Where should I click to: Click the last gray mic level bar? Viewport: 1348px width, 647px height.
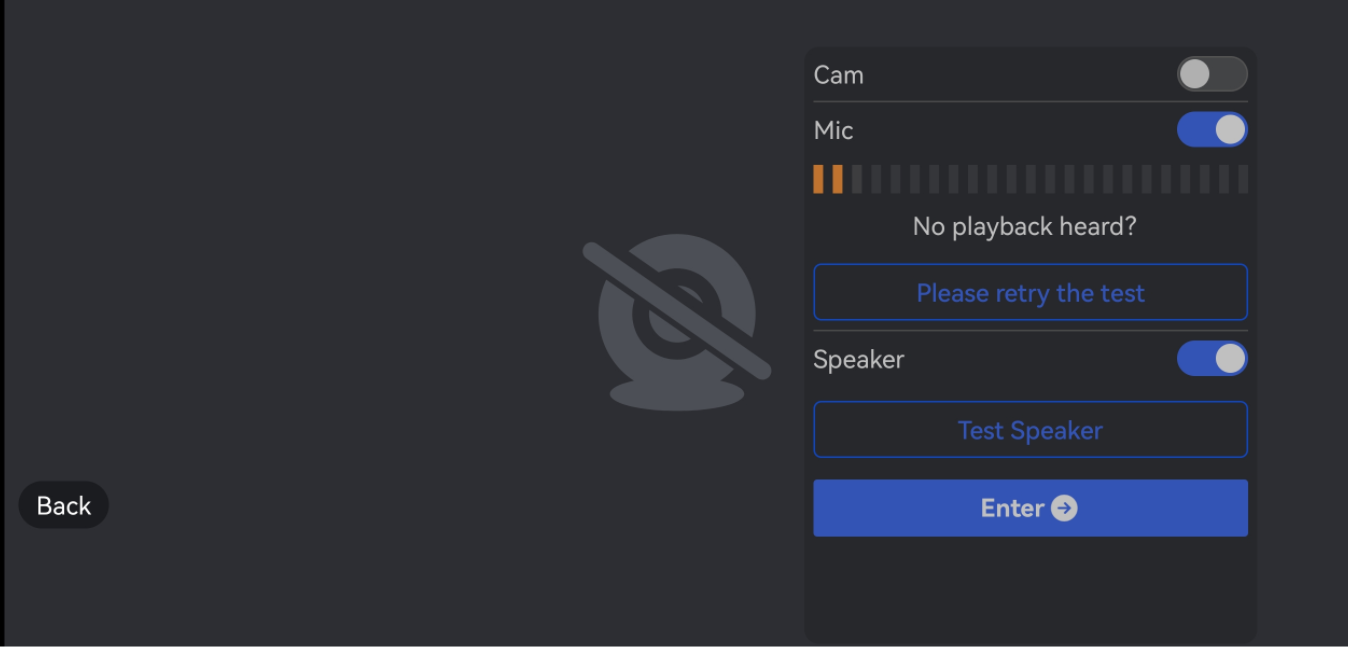1243,179
